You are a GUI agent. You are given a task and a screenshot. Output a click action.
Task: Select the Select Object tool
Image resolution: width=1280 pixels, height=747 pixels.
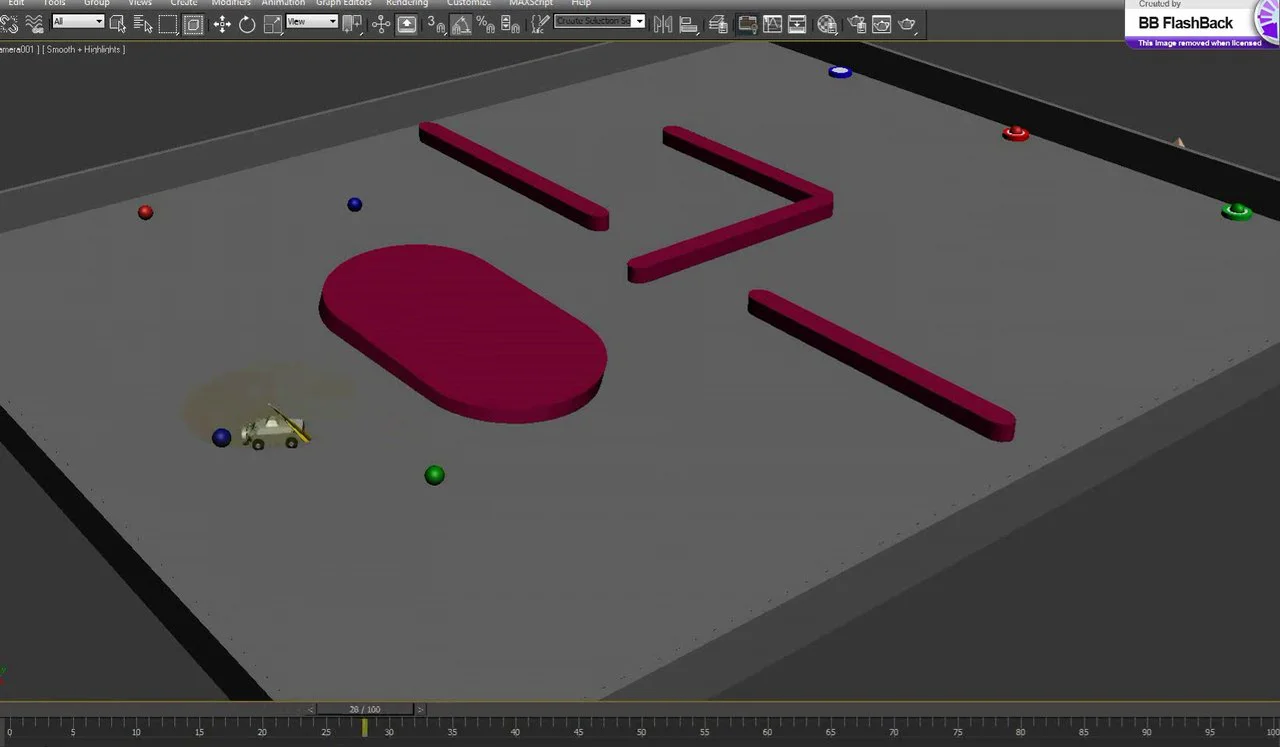pyautogui.click(x=118, y=24)
